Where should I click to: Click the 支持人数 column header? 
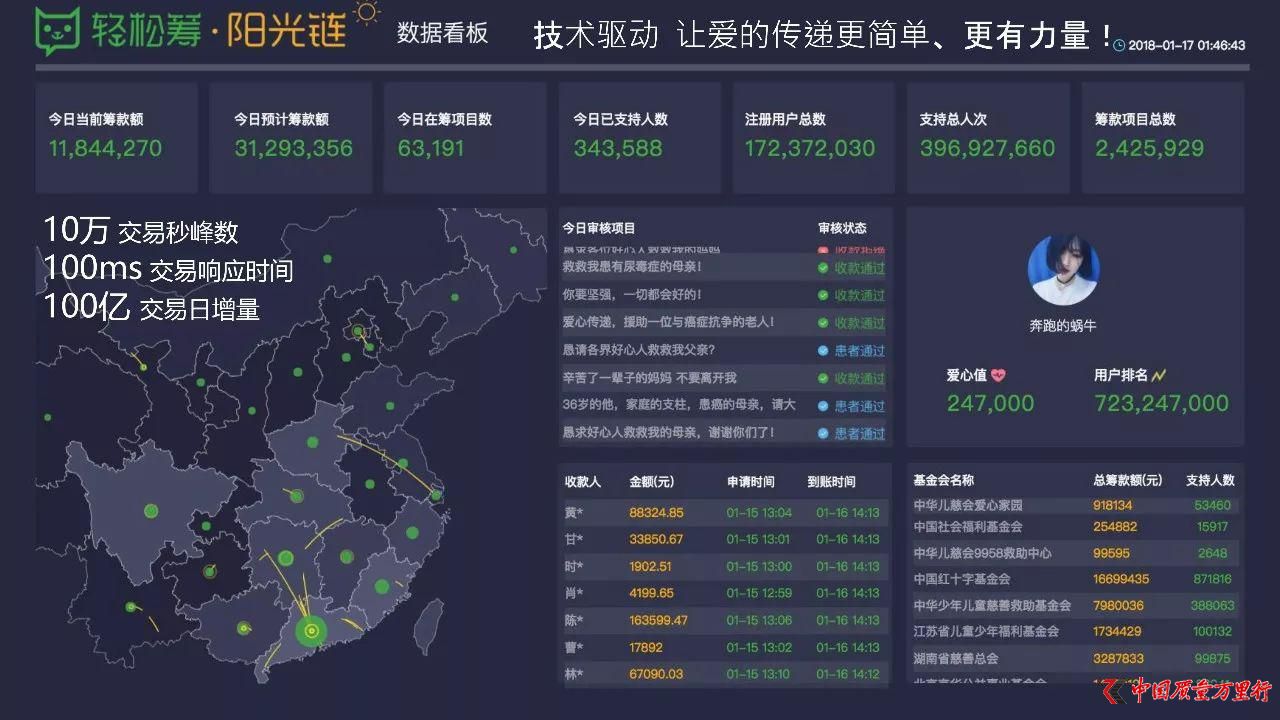coord(1210,480)
